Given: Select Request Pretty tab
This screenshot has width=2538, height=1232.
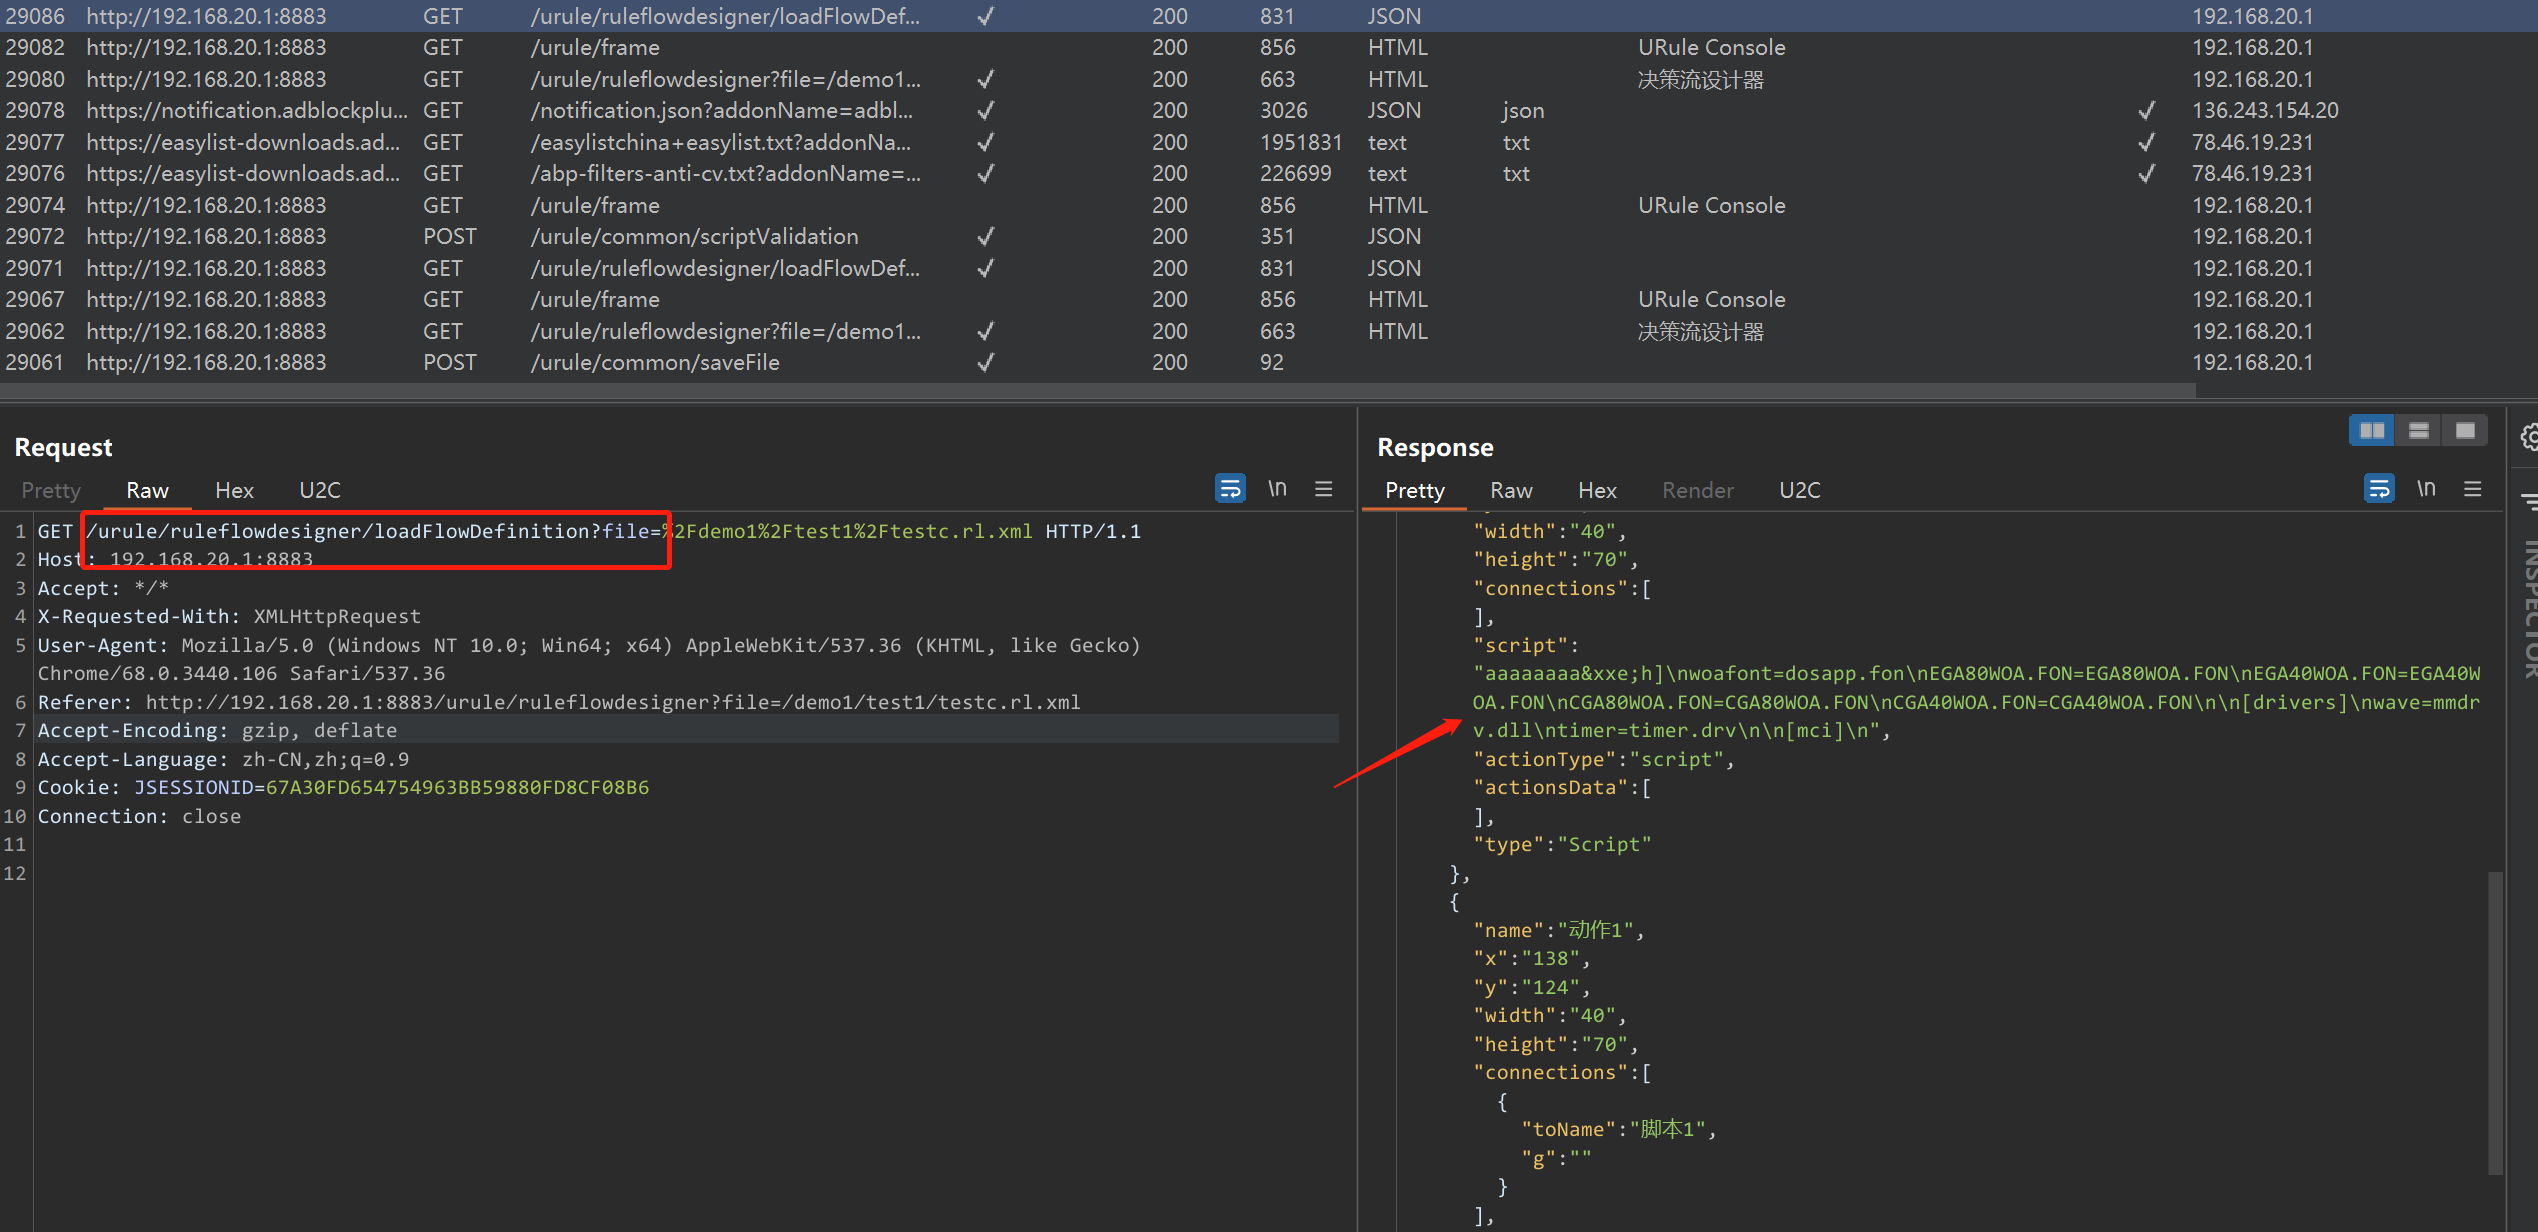Looking at the screenshot, I should pos(51,490).
